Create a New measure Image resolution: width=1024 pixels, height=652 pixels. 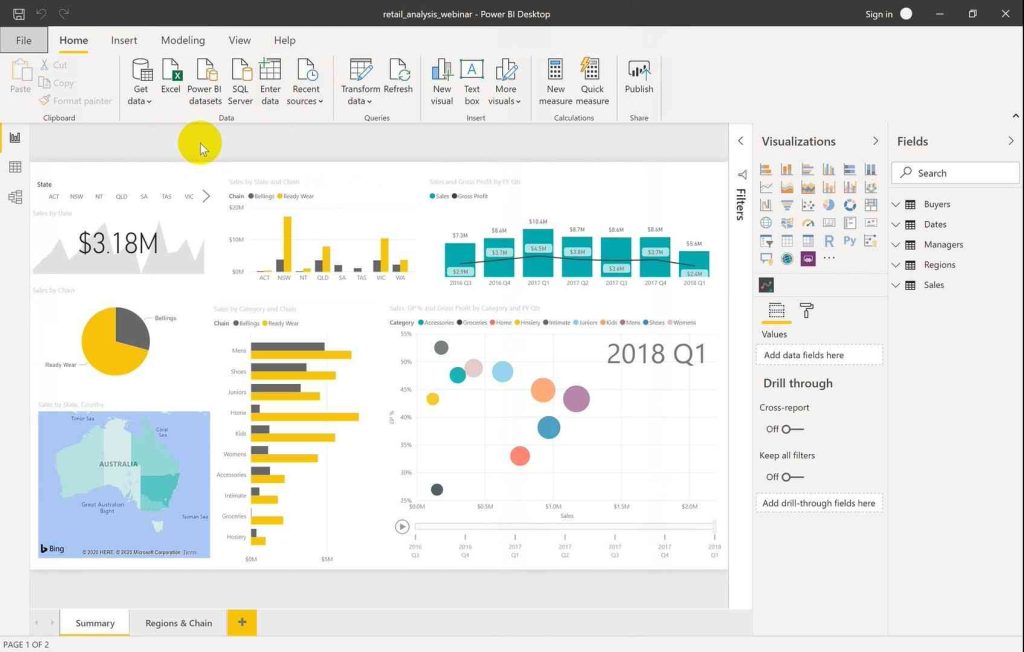tap(555, 82)
